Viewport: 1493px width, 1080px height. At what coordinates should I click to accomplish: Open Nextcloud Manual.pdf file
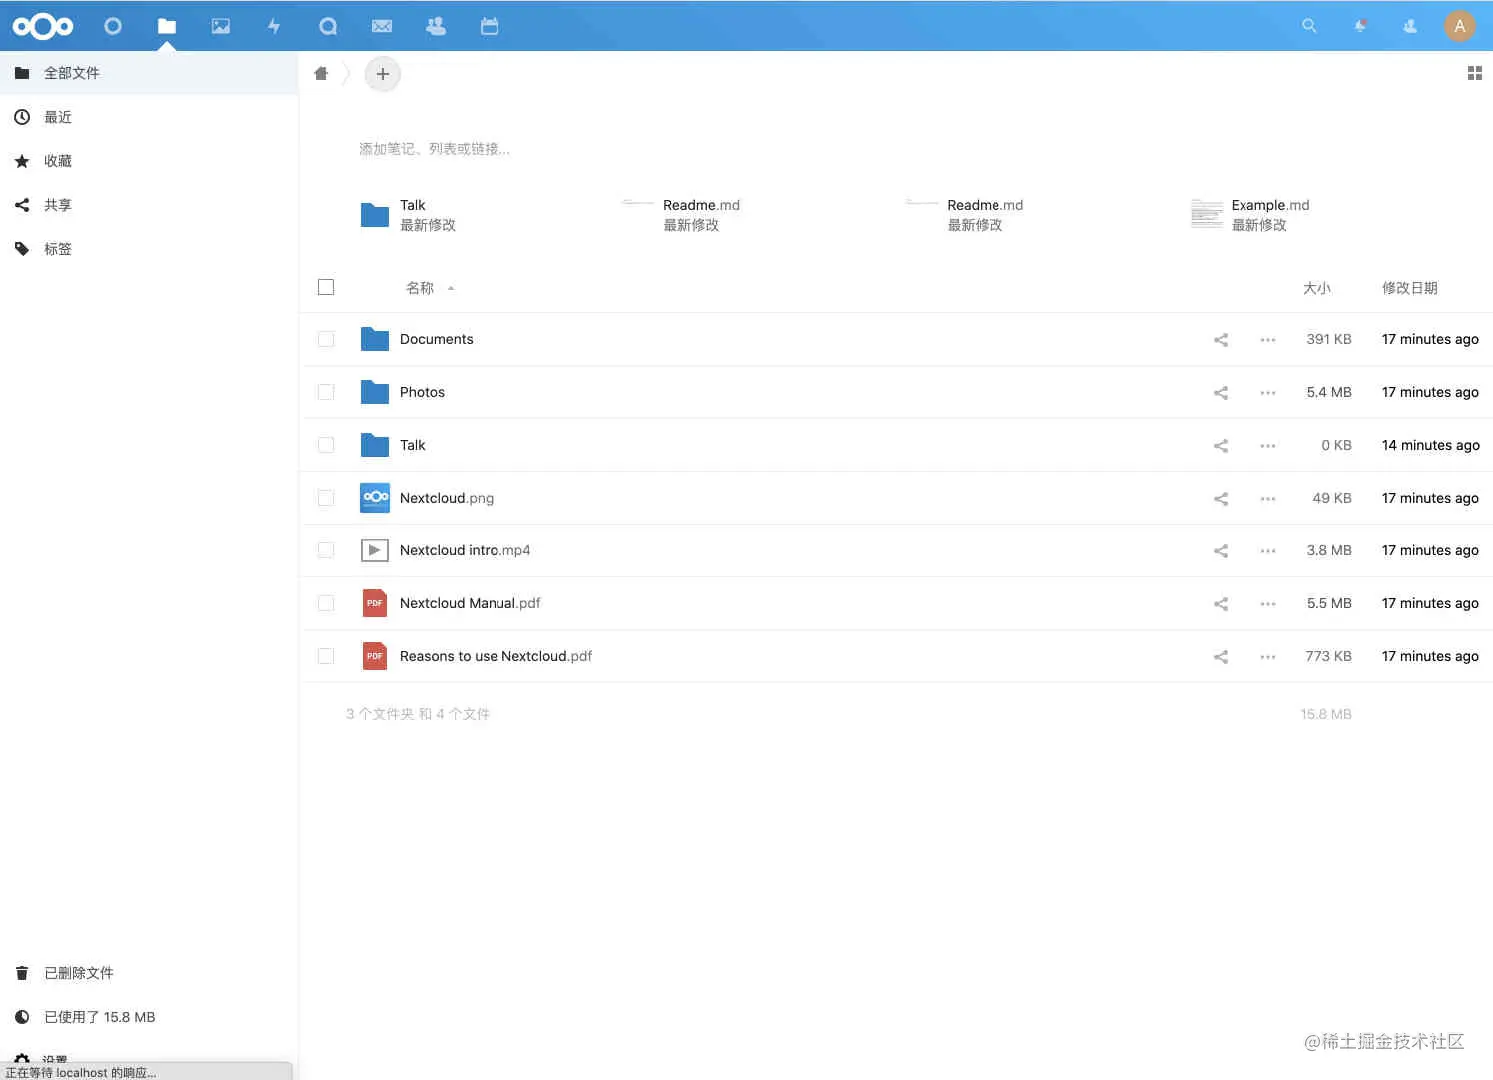click(470, 603)
